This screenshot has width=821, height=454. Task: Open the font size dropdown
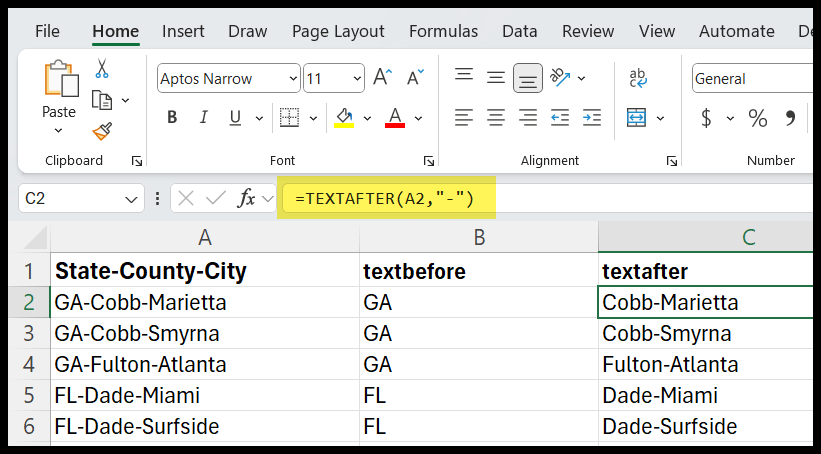point(358,79)
